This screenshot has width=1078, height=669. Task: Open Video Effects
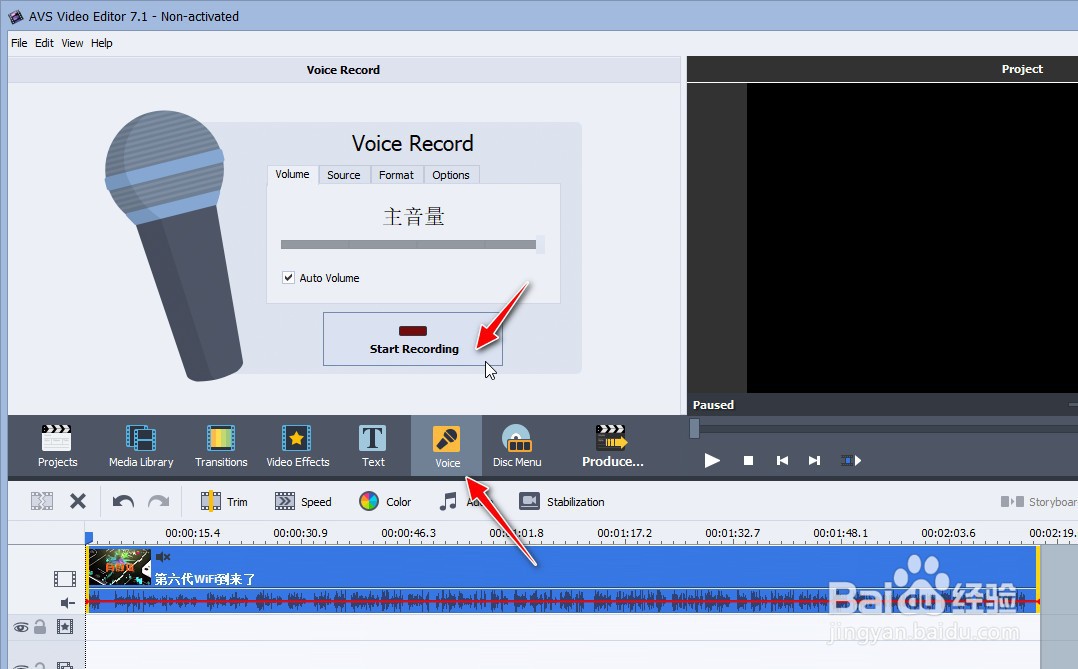(x=298, y=445)
